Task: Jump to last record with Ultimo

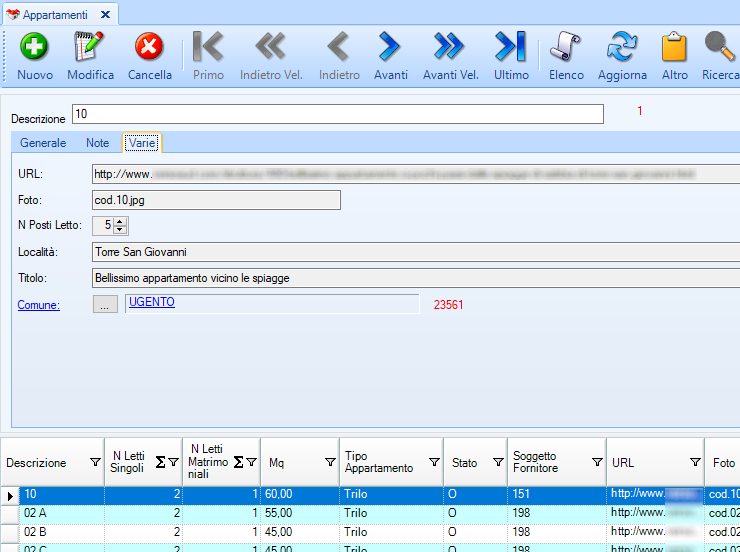Action: click(x=510, y=47)
